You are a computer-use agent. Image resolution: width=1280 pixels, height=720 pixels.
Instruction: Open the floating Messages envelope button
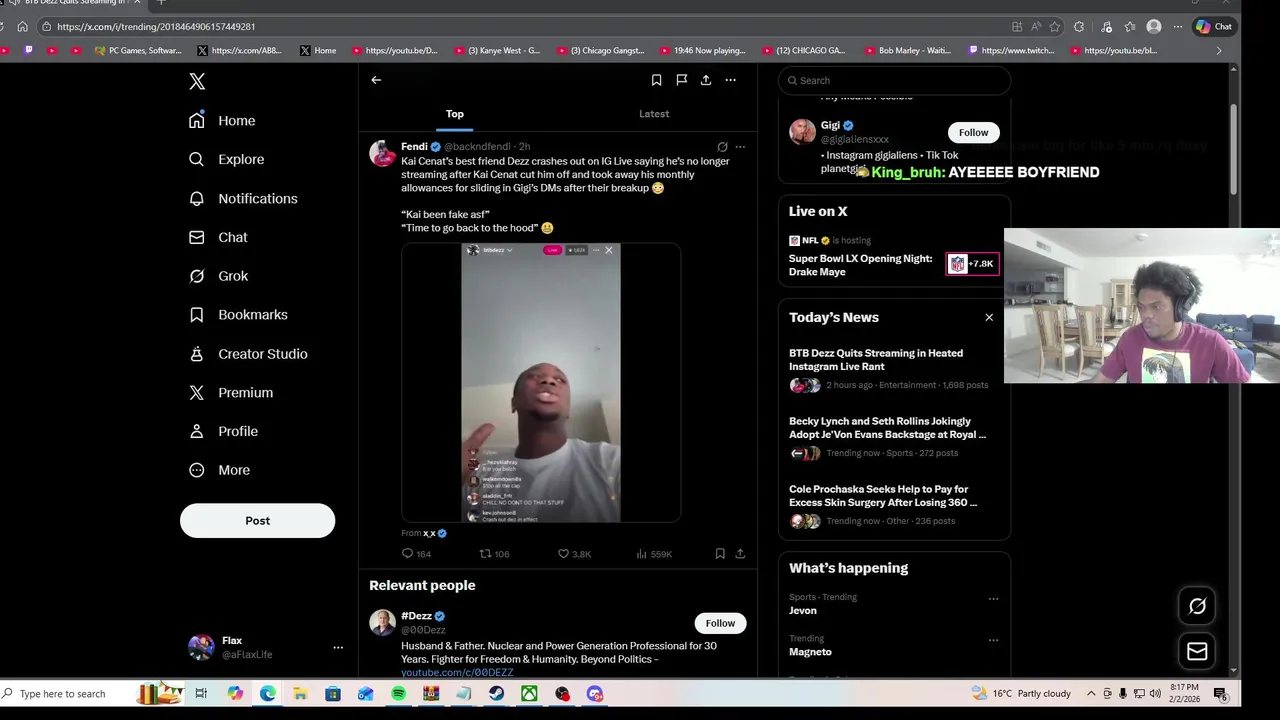click(1197, 651)
